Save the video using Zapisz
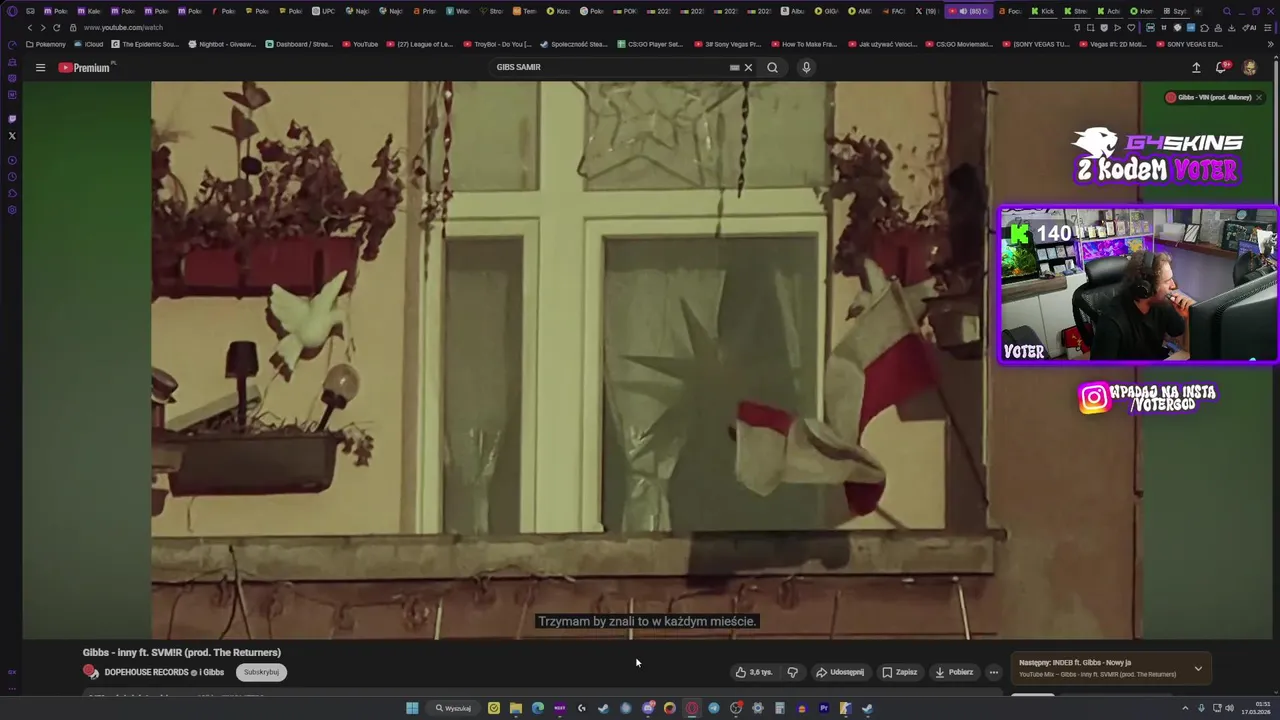 [899, 672]
